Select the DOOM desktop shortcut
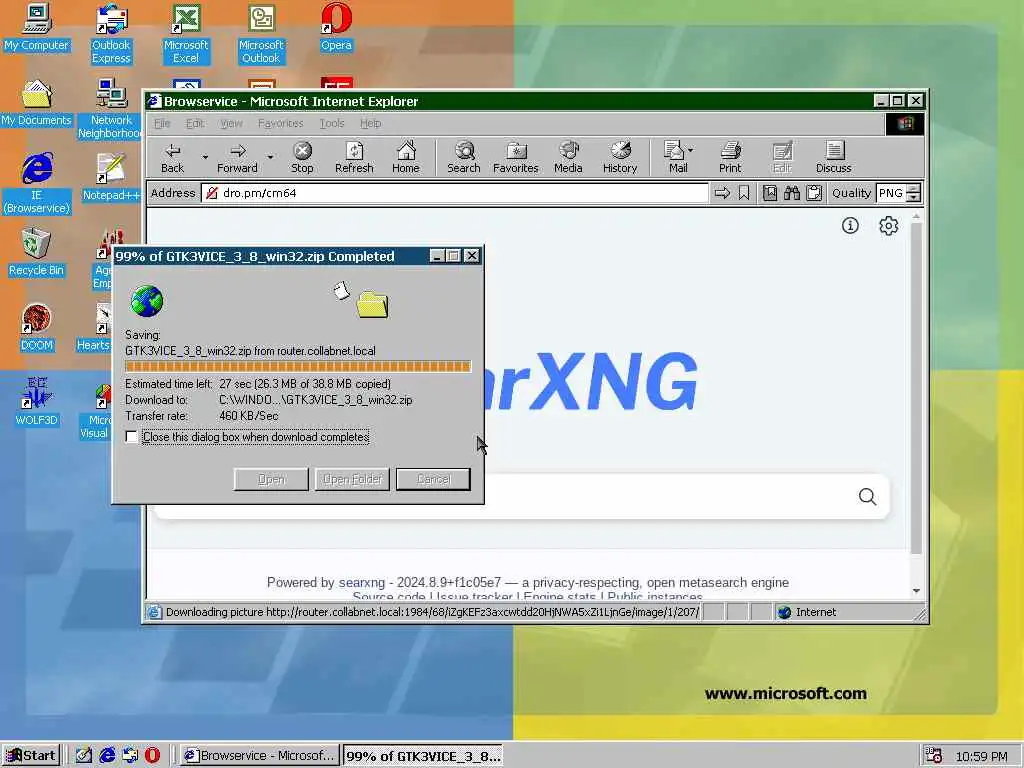 [x=36, y=328]
